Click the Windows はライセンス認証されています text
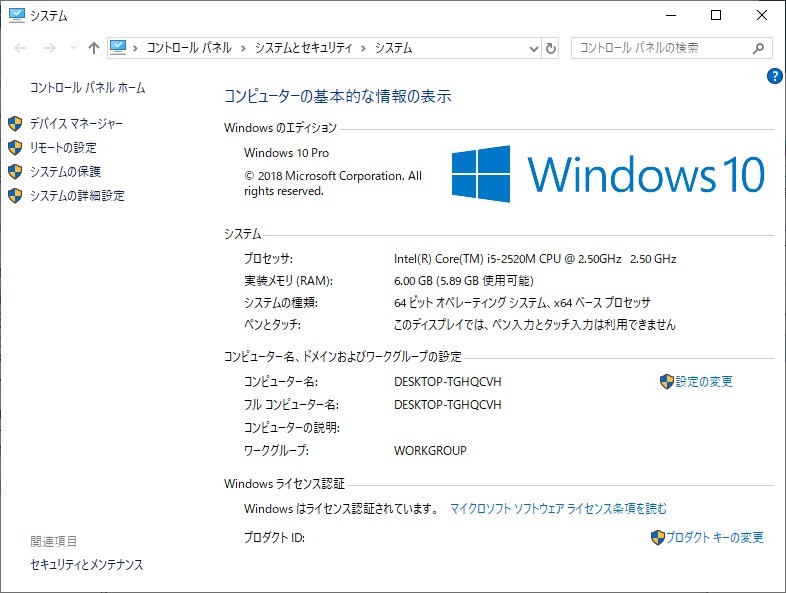The image size is (786, 593). click(x=341, y=509)
